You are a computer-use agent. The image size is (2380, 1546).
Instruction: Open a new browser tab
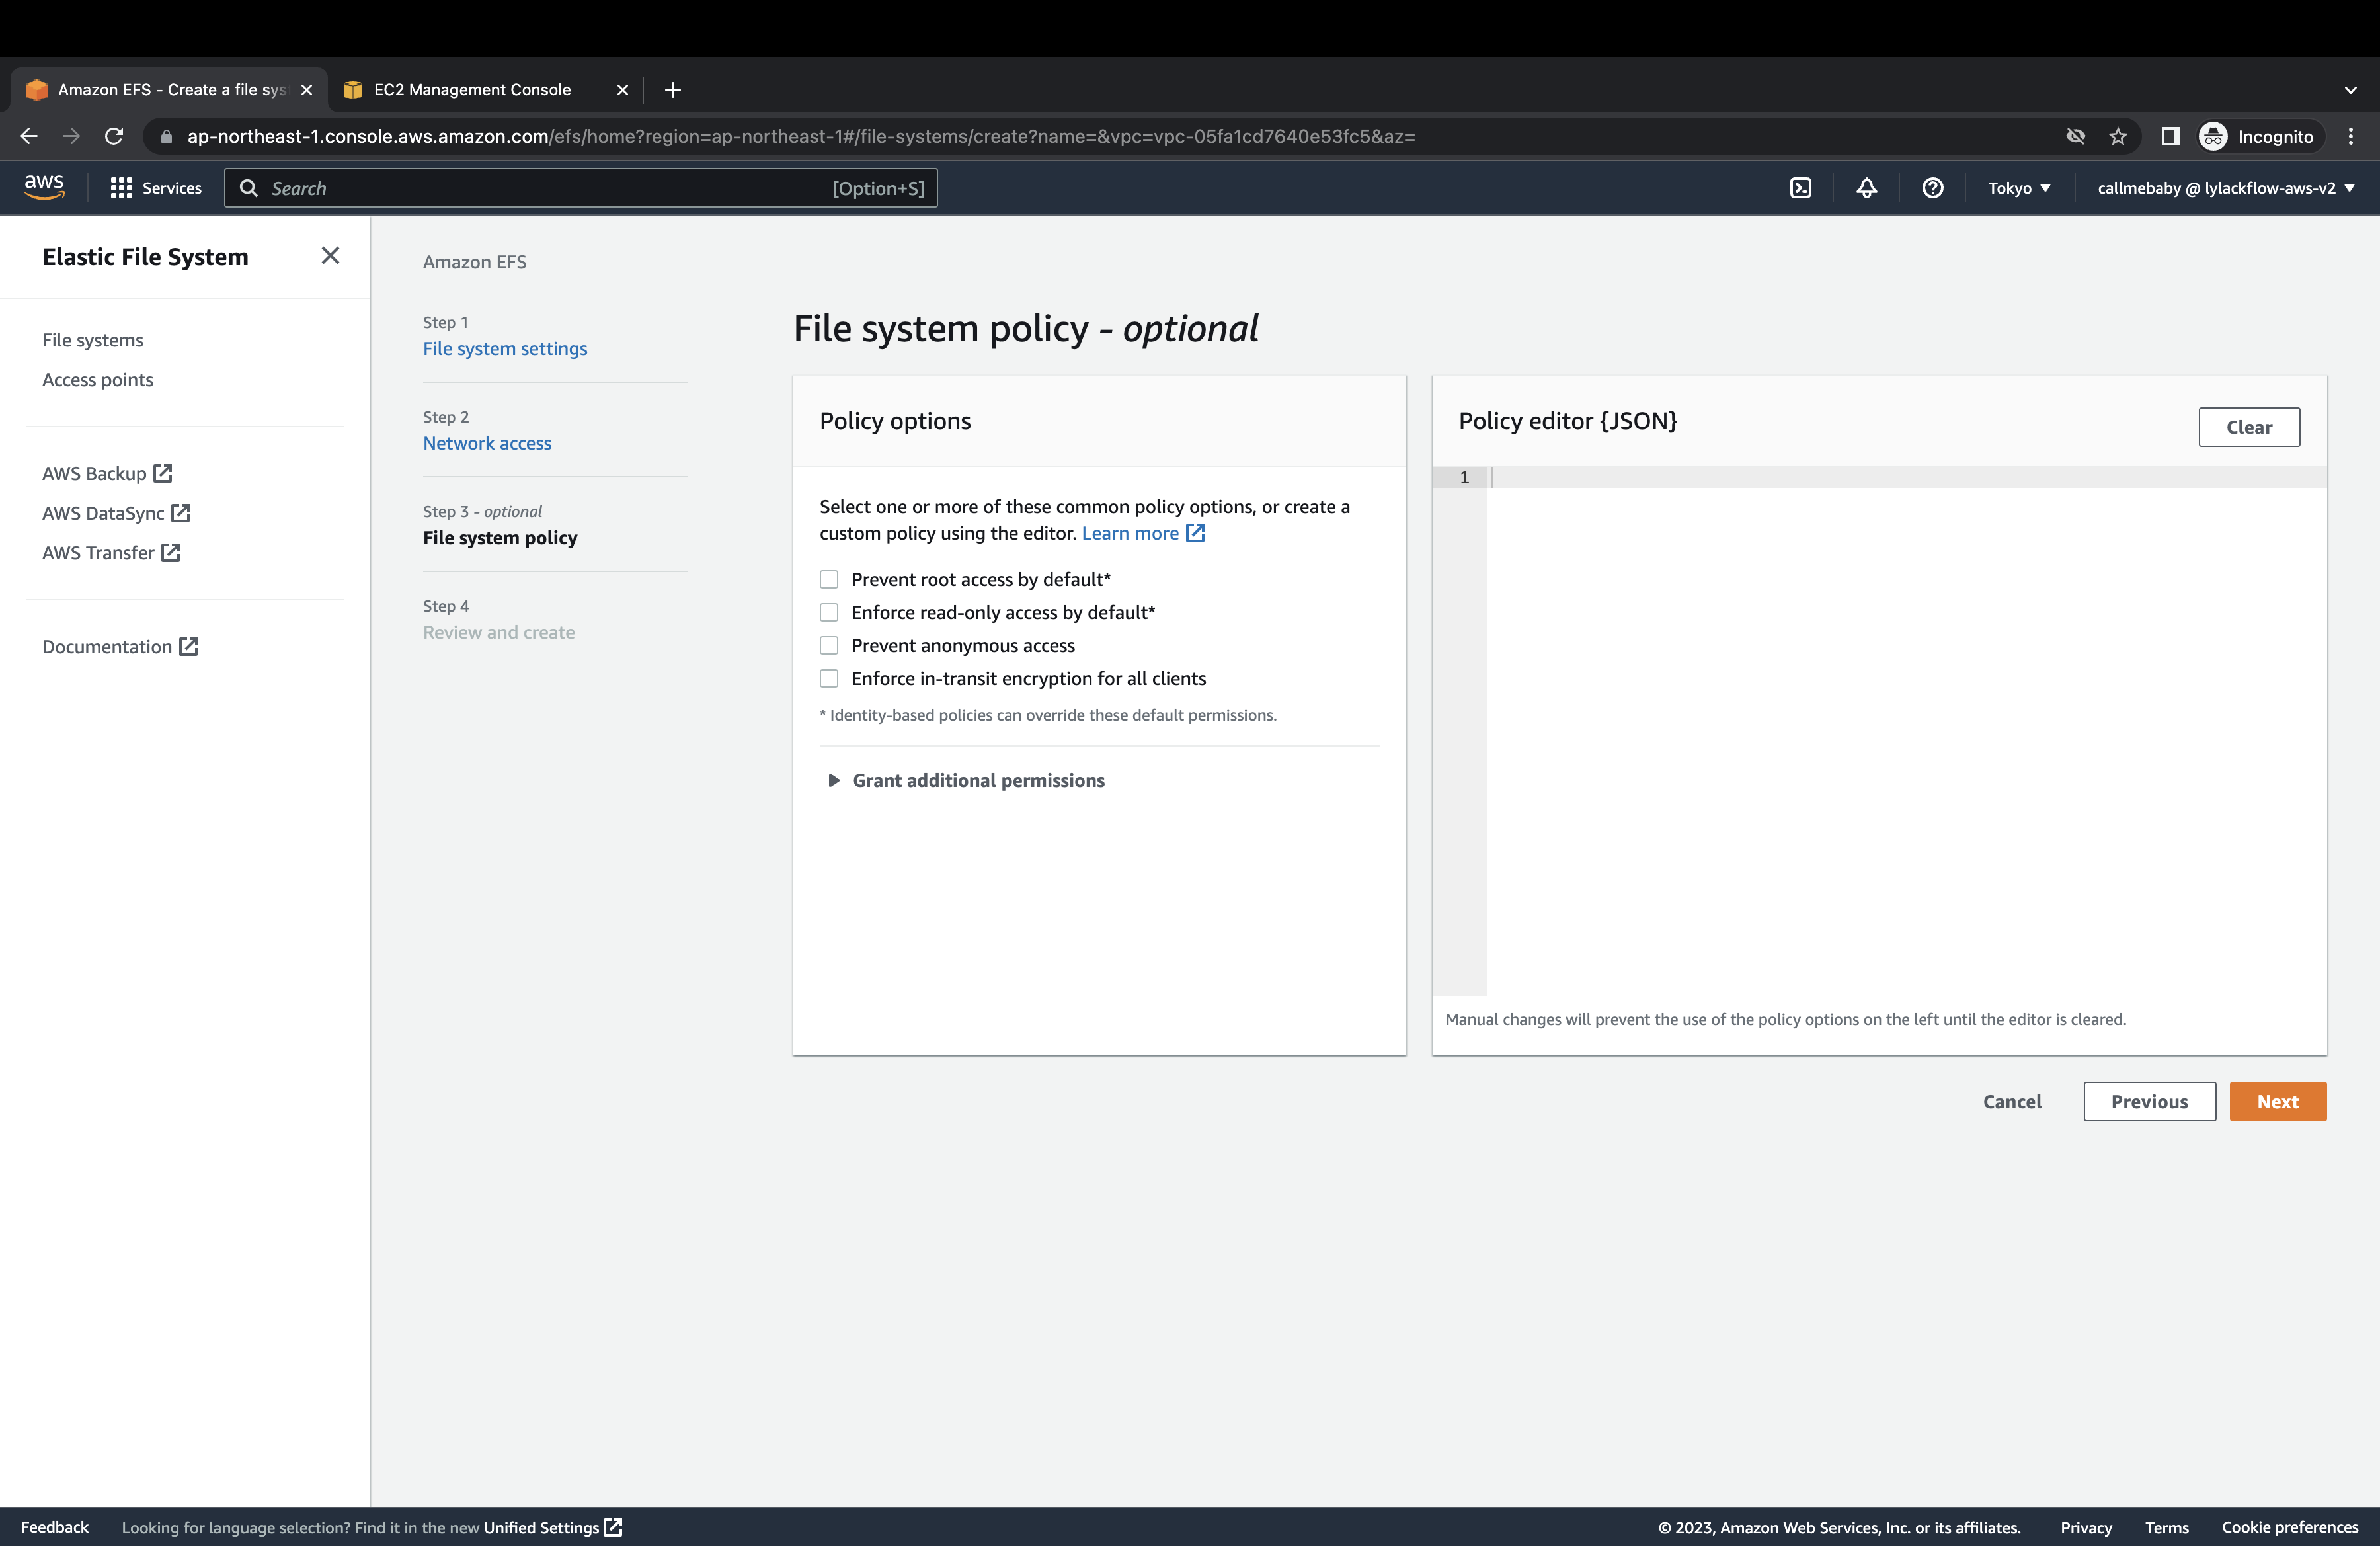tap(673, 90)
